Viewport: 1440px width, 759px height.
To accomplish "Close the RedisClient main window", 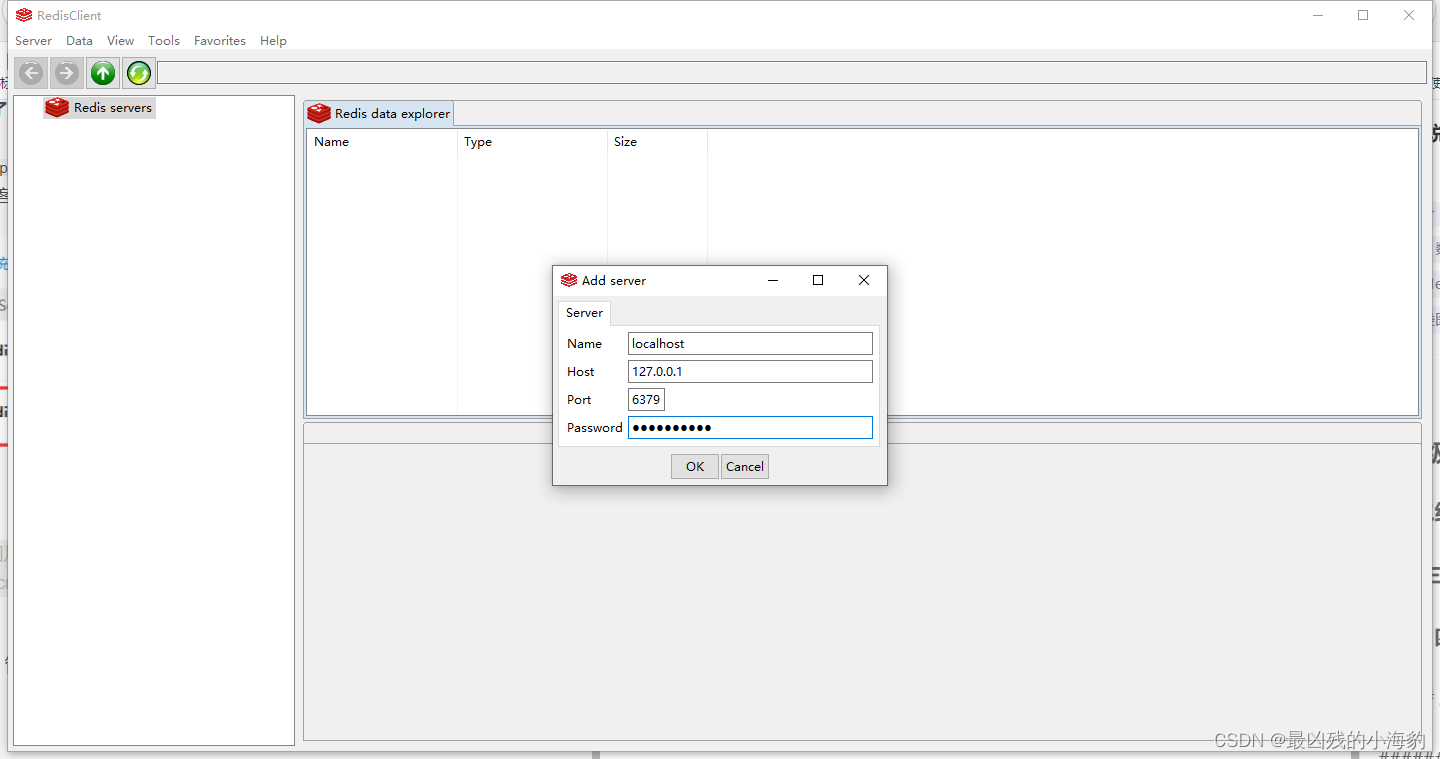I will (1409, 15).
